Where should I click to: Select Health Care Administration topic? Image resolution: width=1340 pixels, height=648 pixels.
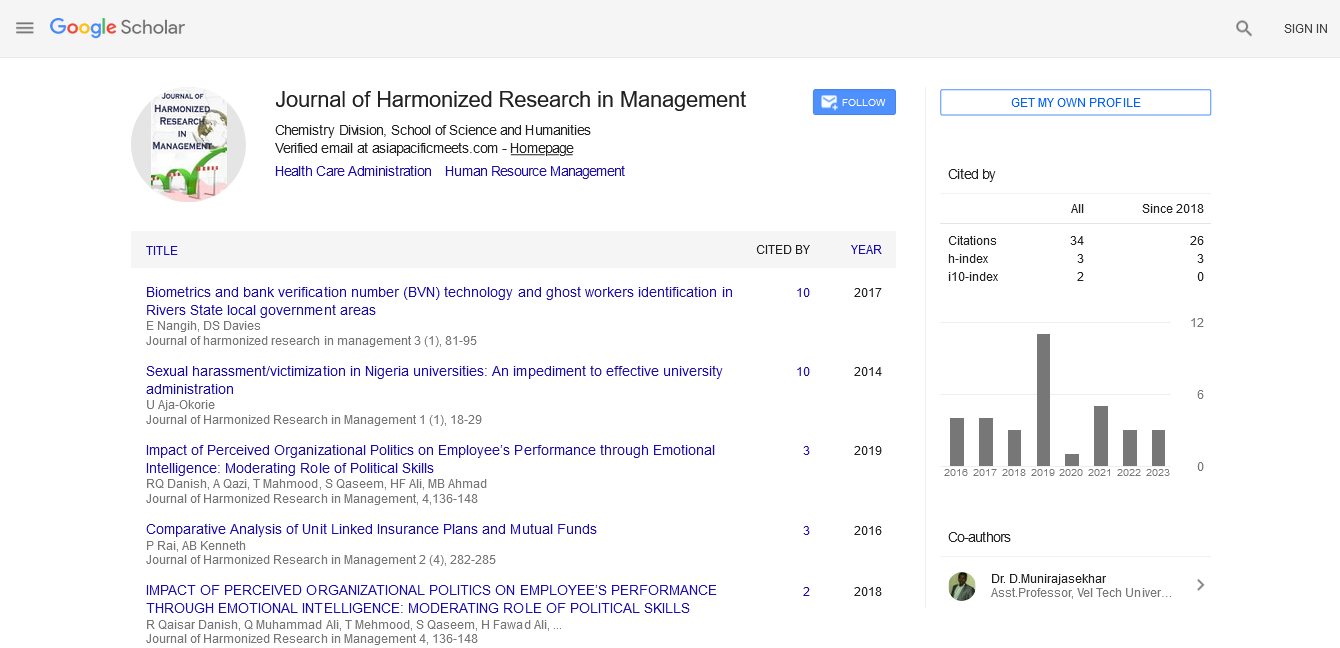[353, 171]
